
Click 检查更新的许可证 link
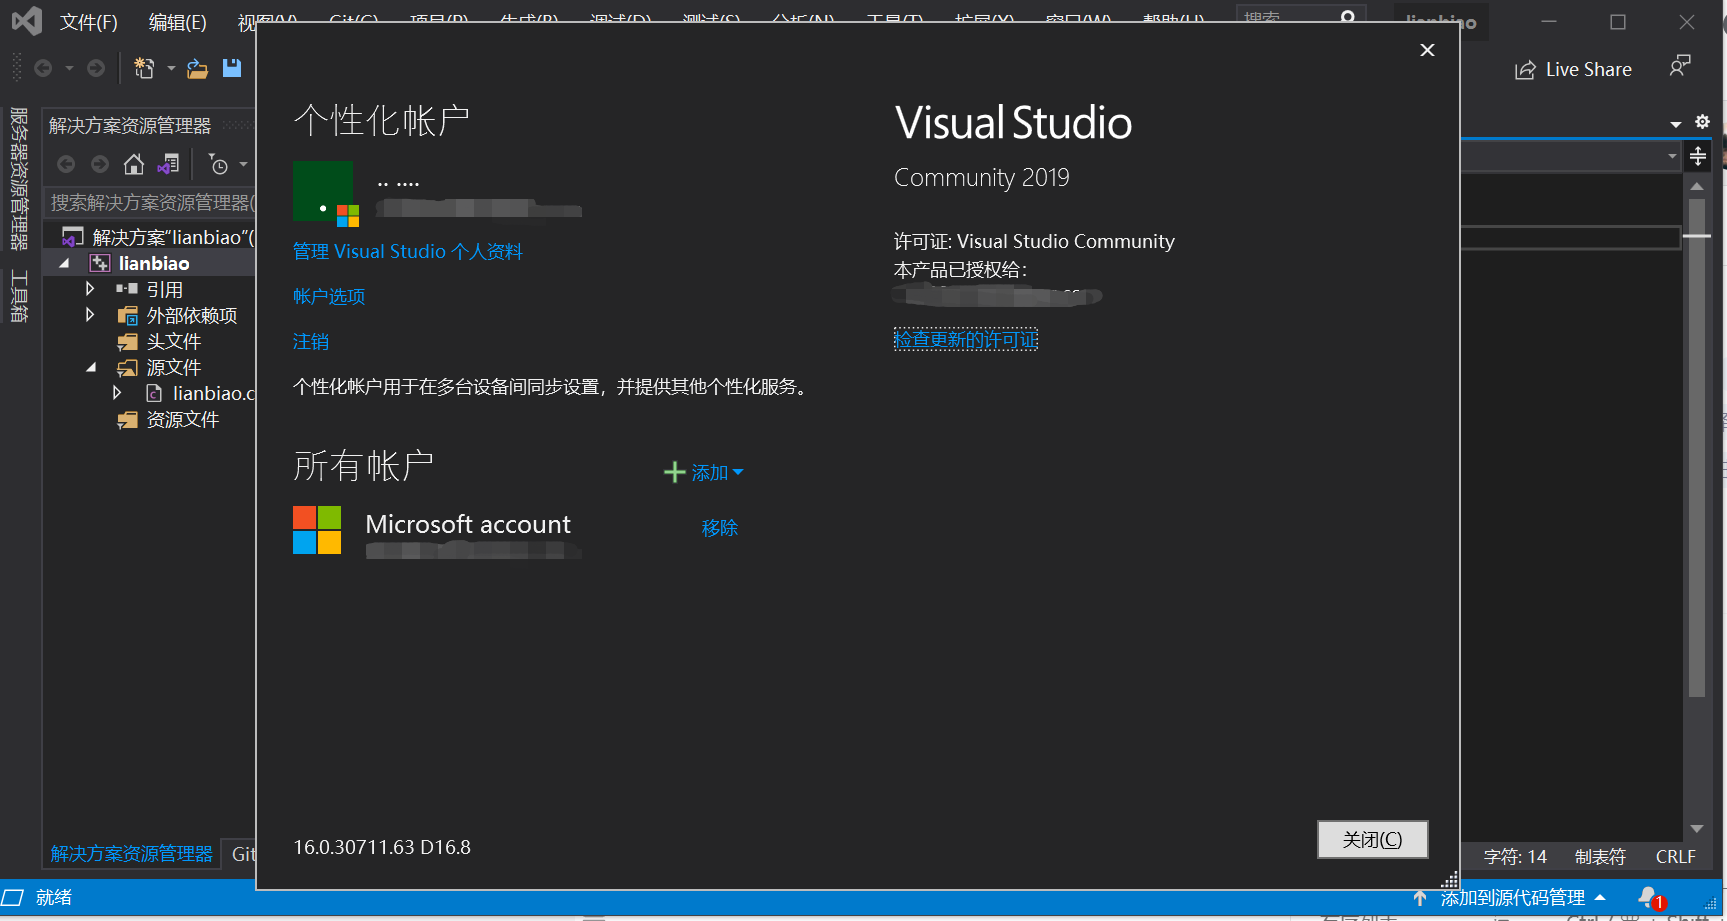point(966,339)
